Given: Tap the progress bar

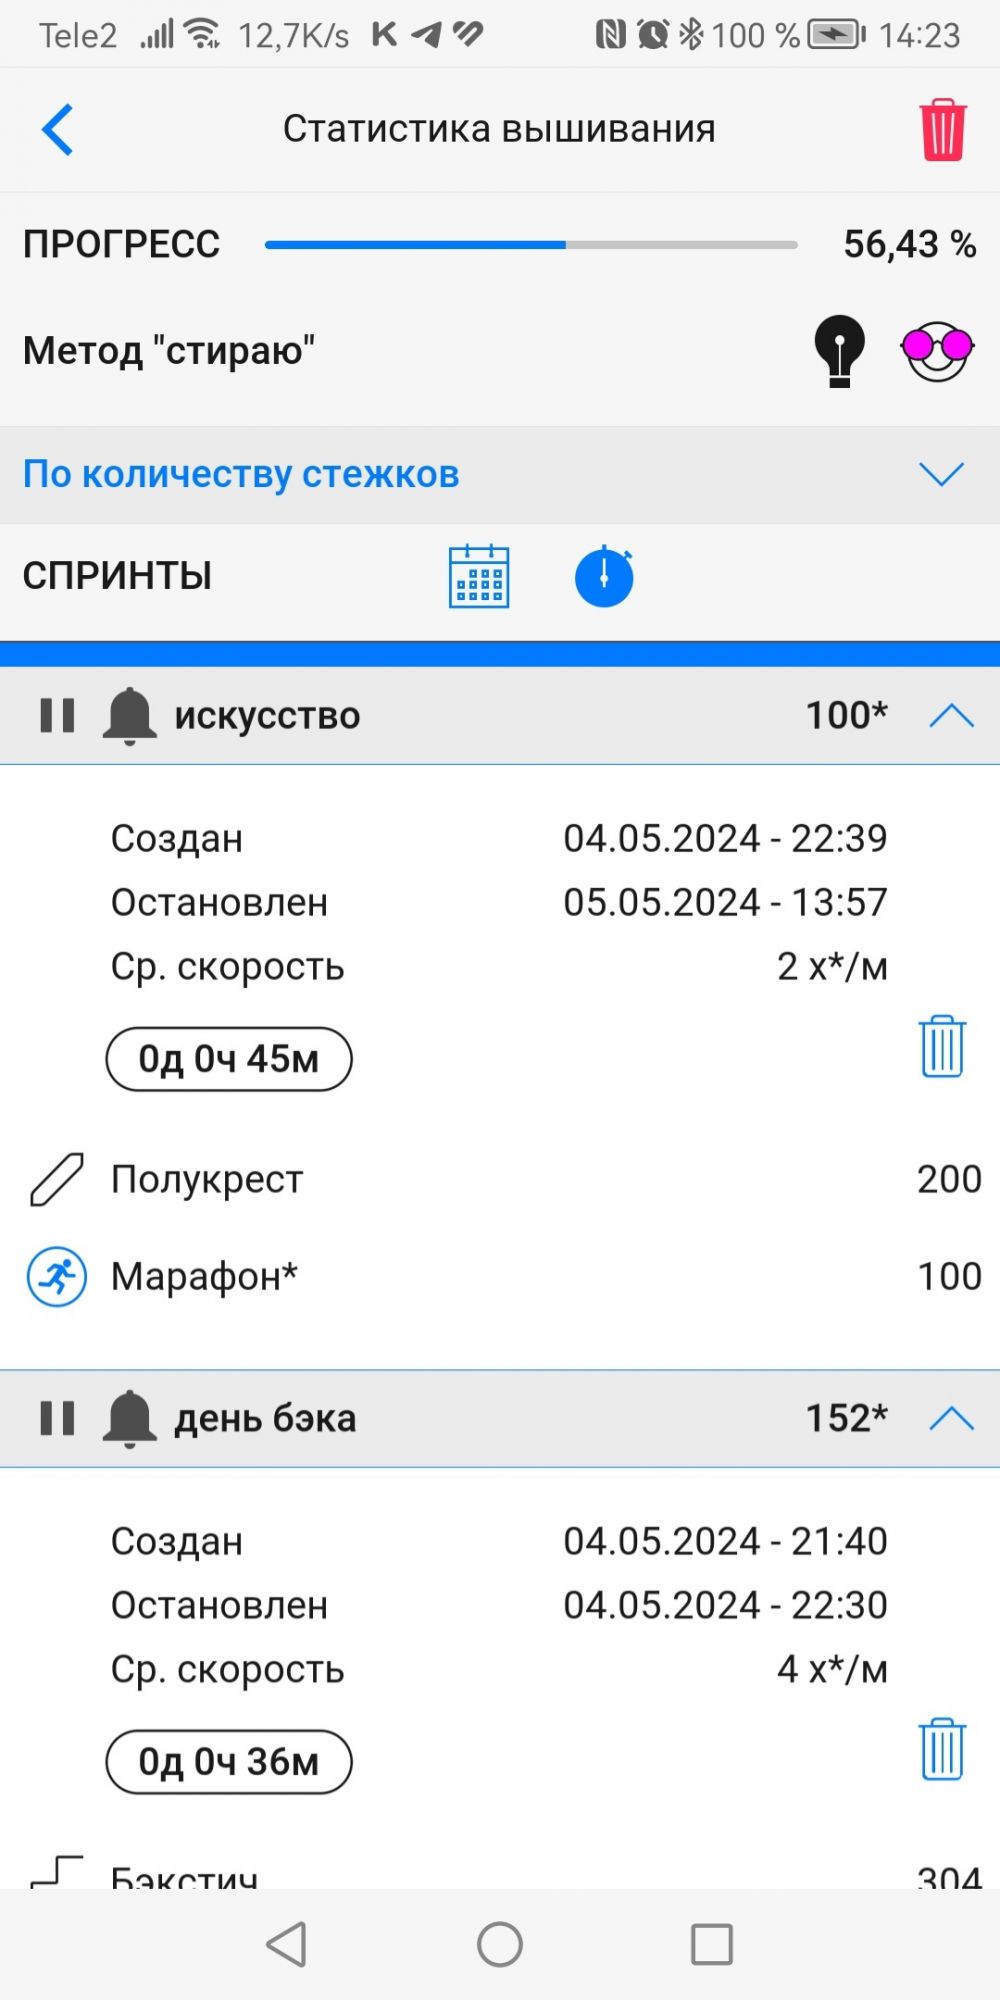Looking at the screenshot, I should click(x=531, y=245).
